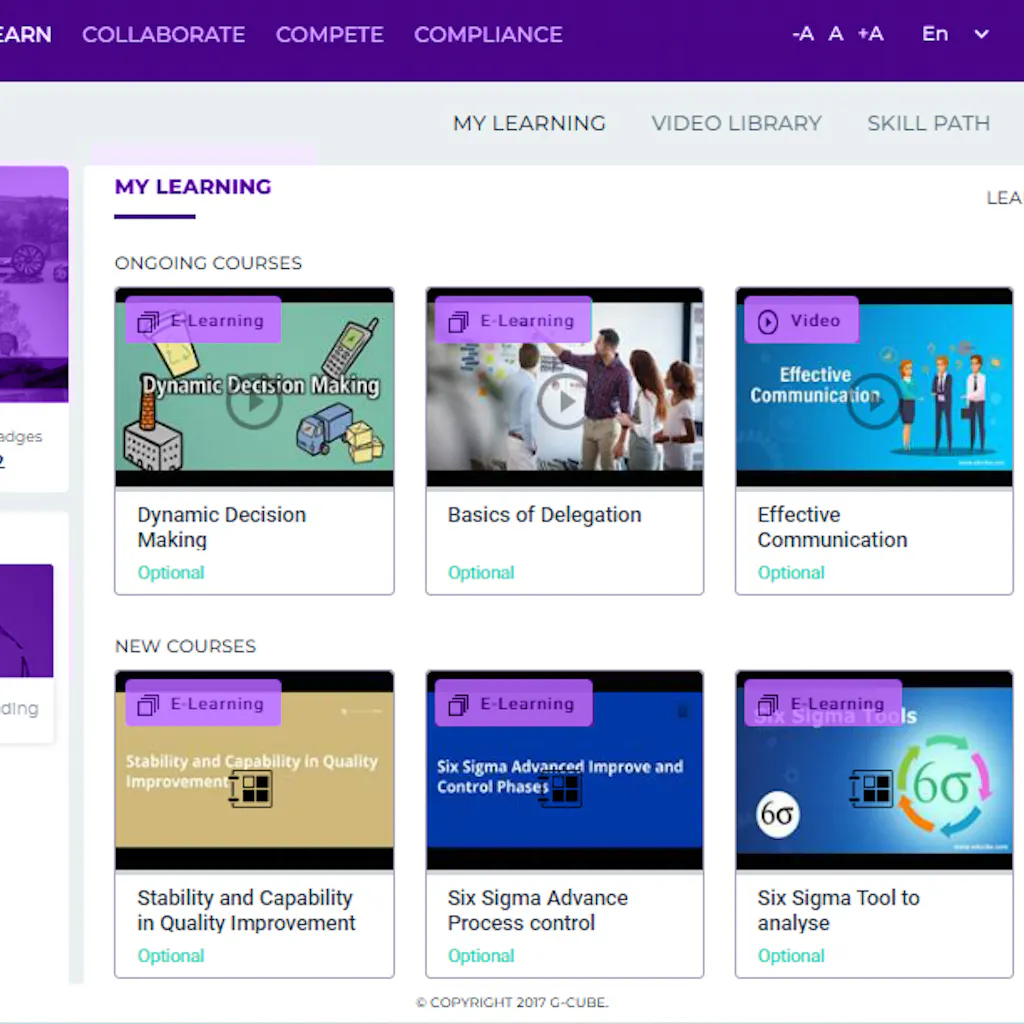Click the decrease font size -A icon
This screenshot has height=1024, width=1024.
click(802, 34)
